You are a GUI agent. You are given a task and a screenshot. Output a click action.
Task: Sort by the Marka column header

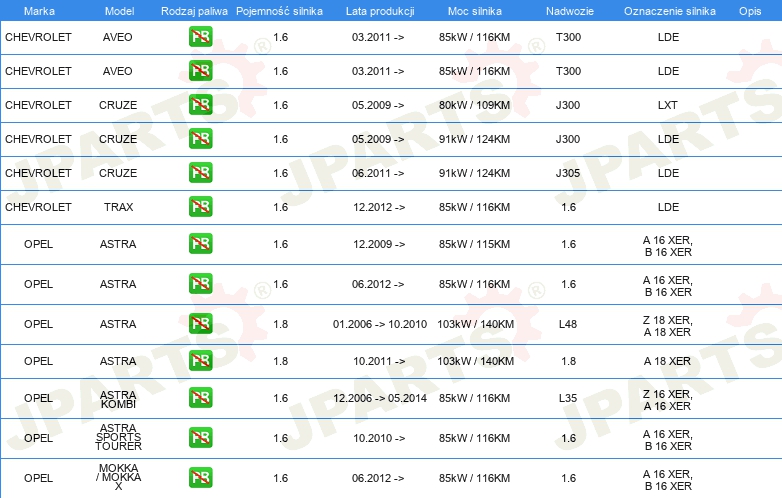pos(39,11)
